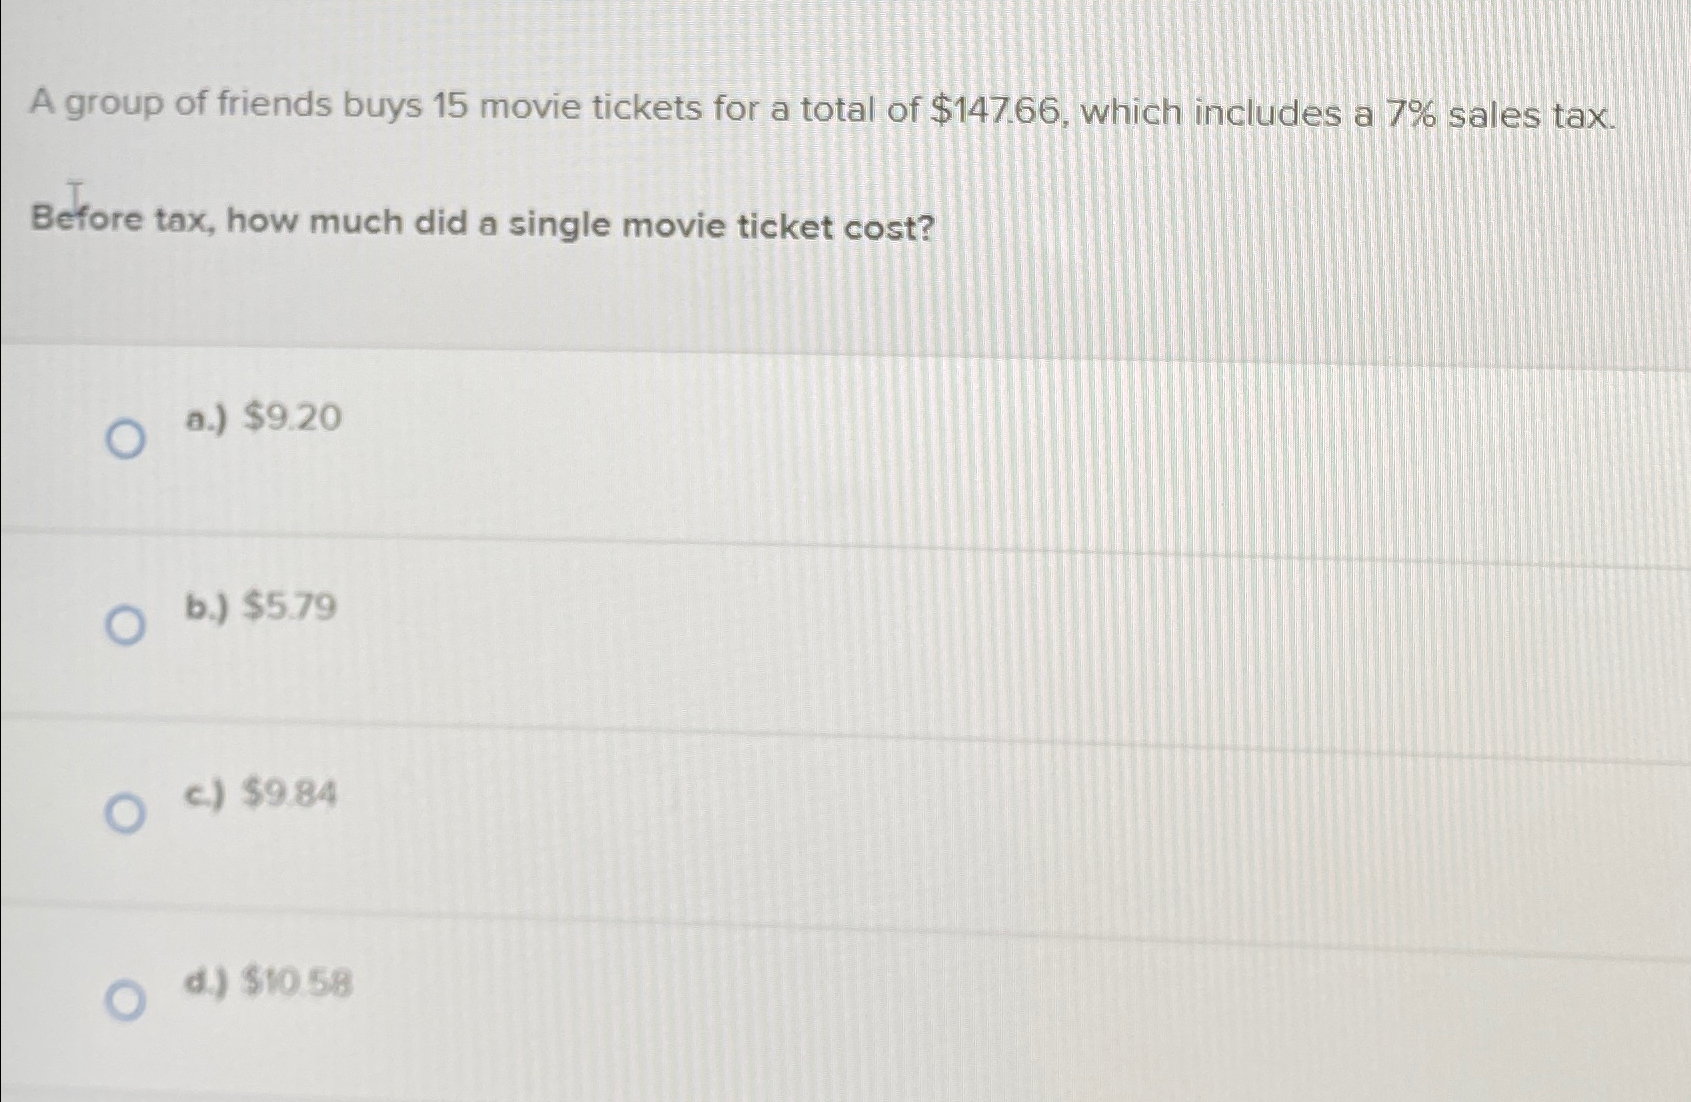
Task: Click the "a.)" option letter
Action: coord(207,418)
